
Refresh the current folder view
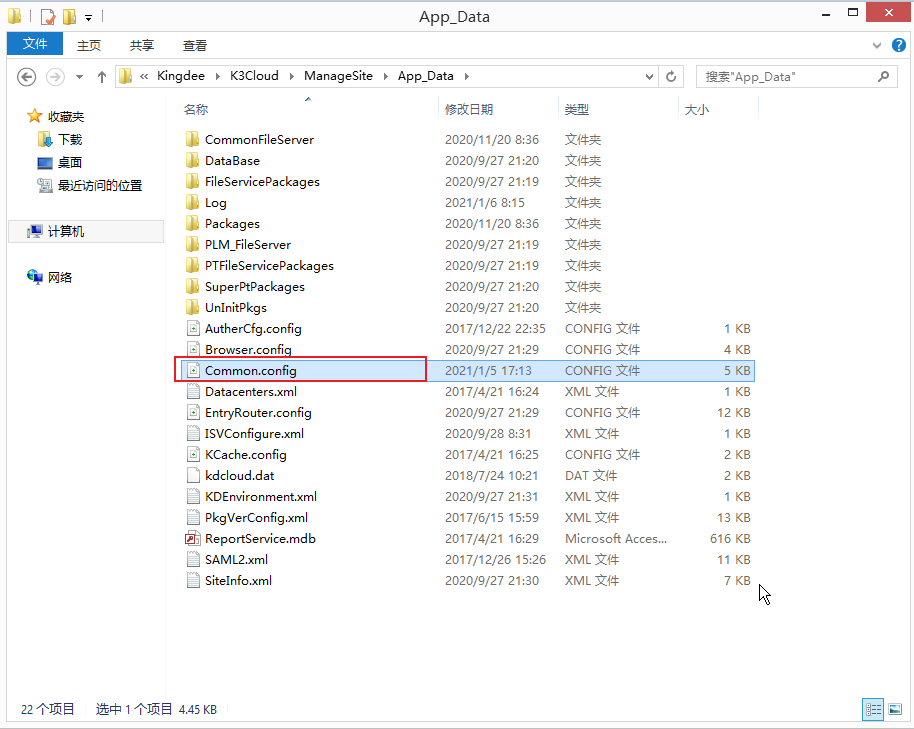click(671, 77)
